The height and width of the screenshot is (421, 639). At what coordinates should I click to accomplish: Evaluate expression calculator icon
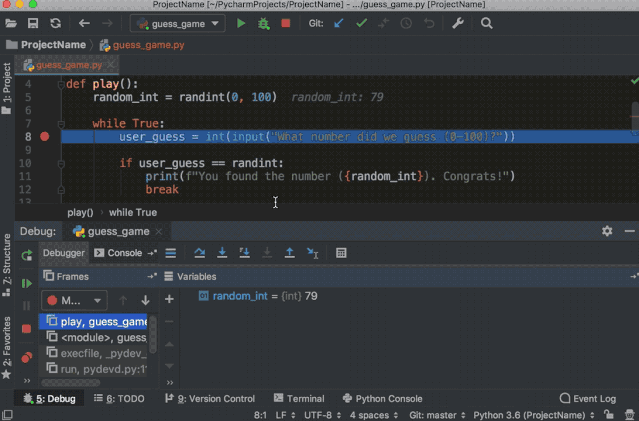coord(341,253)
